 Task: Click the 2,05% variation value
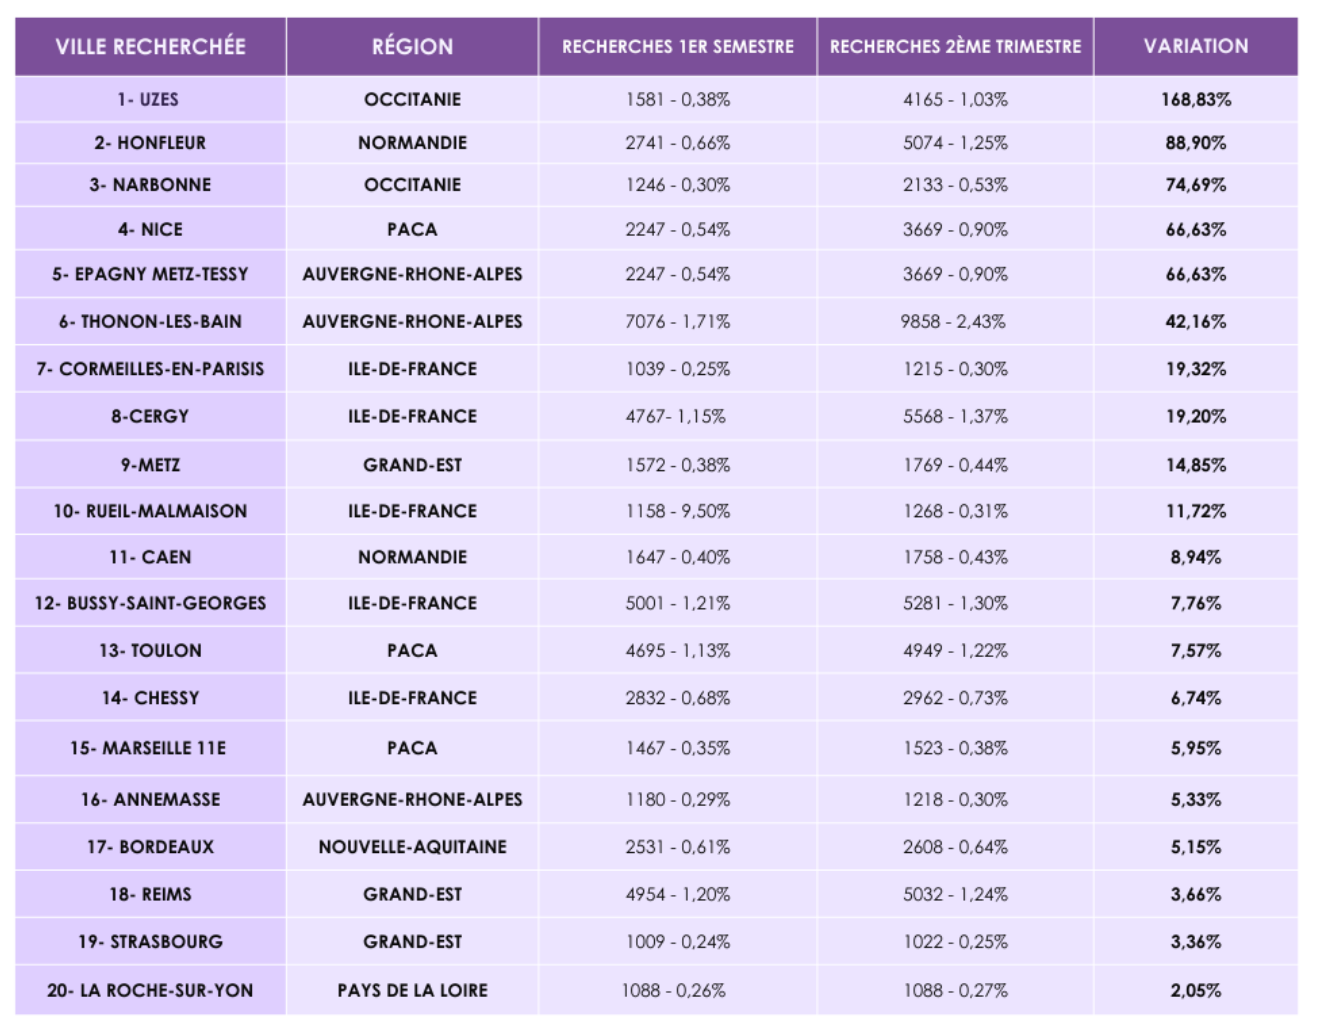[x=1196, y=991]
